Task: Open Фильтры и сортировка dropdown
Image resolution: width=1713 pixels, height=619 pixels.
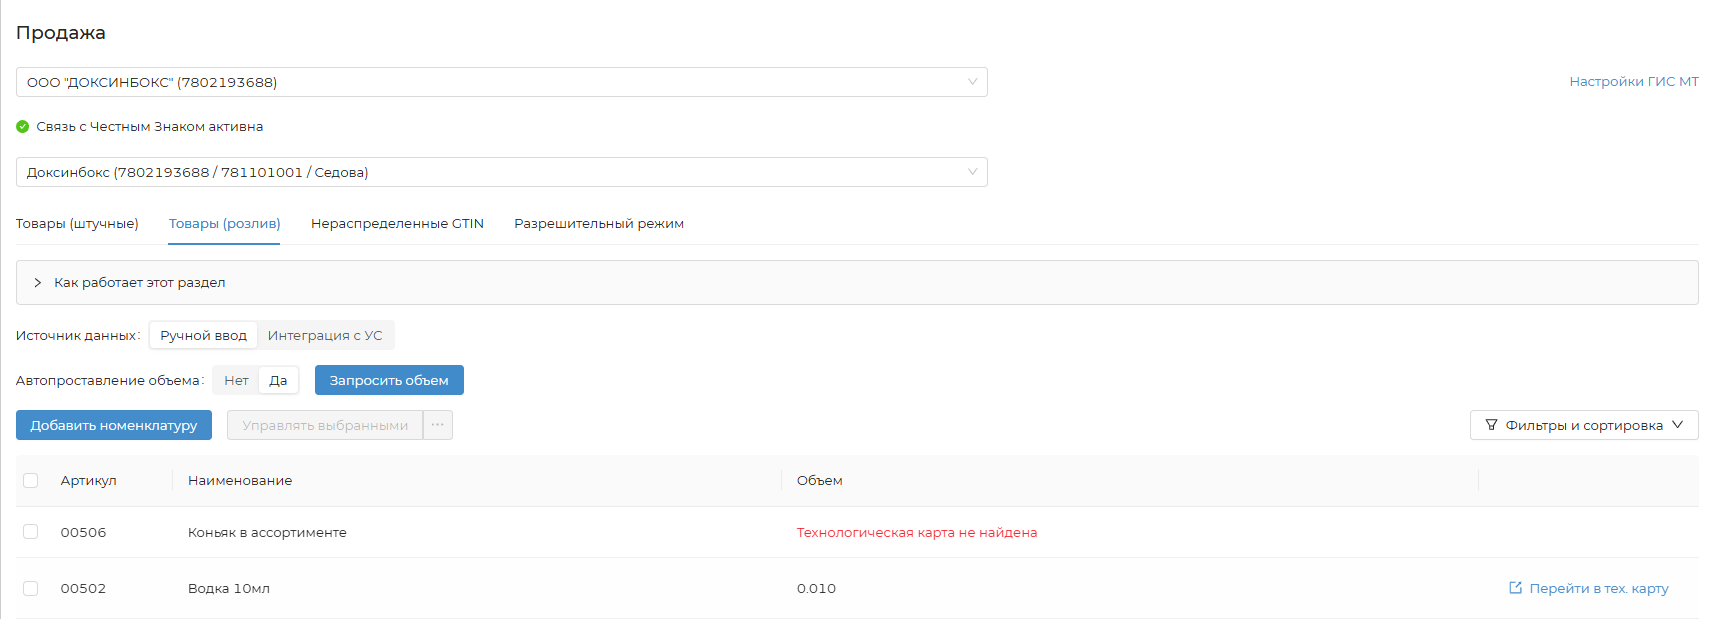Action: tap(1583, 425)
